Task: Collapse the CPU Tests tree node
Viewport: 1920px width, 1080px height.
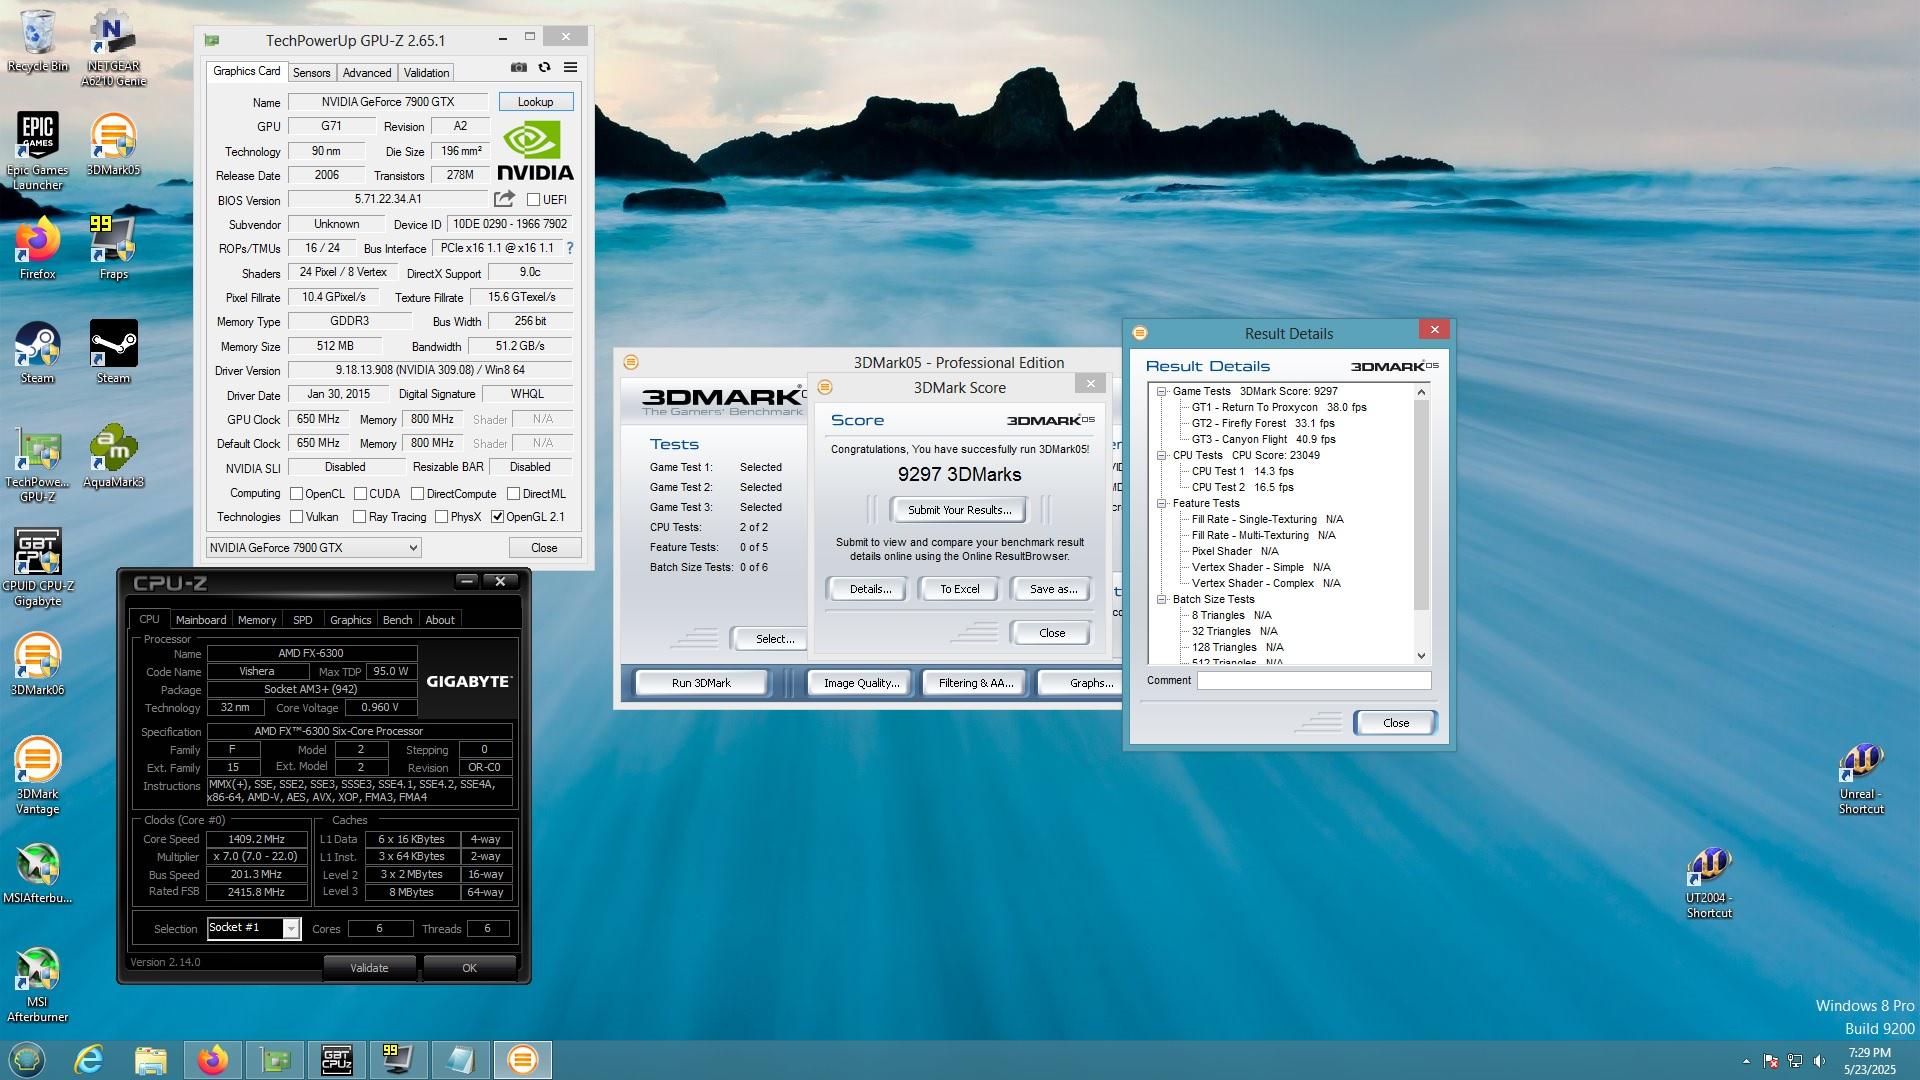Action: [1162, 455]
